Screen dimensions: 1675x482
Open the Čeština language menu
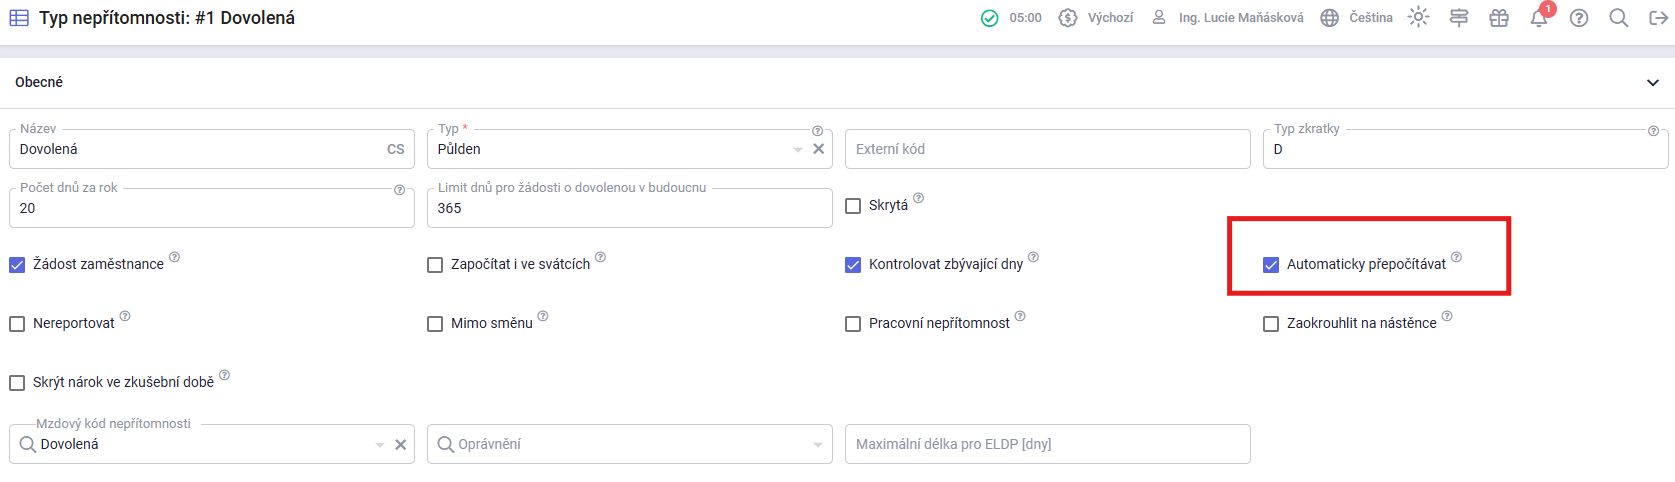[1356, 18]
